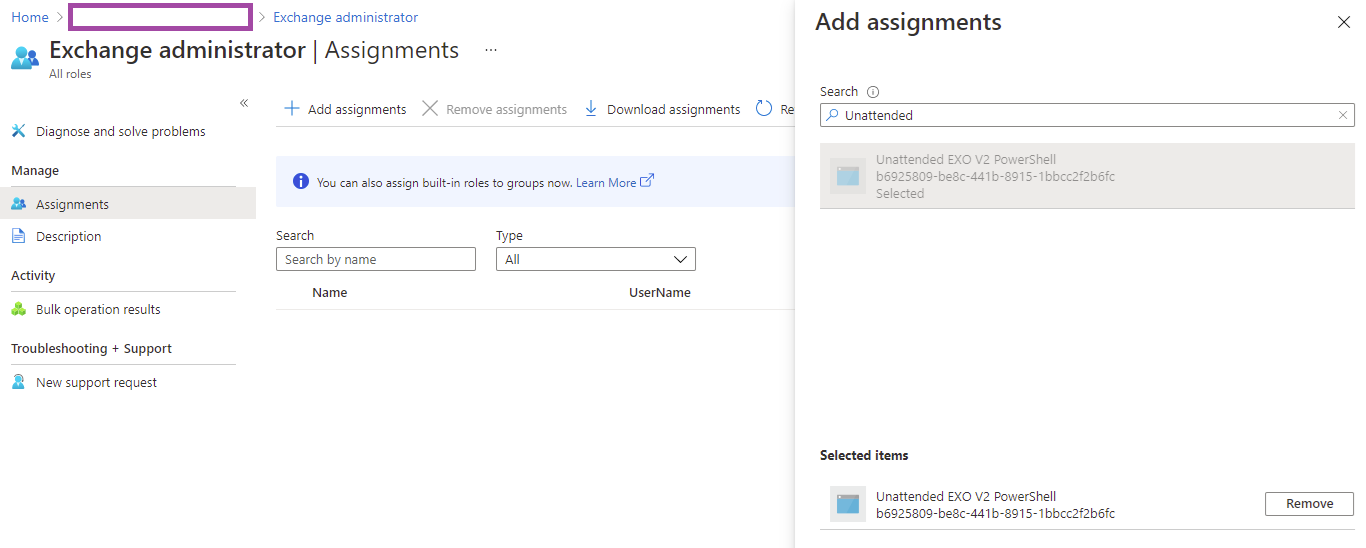Click Remove assignments toolbar button
Image resolution: width=1366 pixels, height=548 pixels.
(x=494, y=109)
